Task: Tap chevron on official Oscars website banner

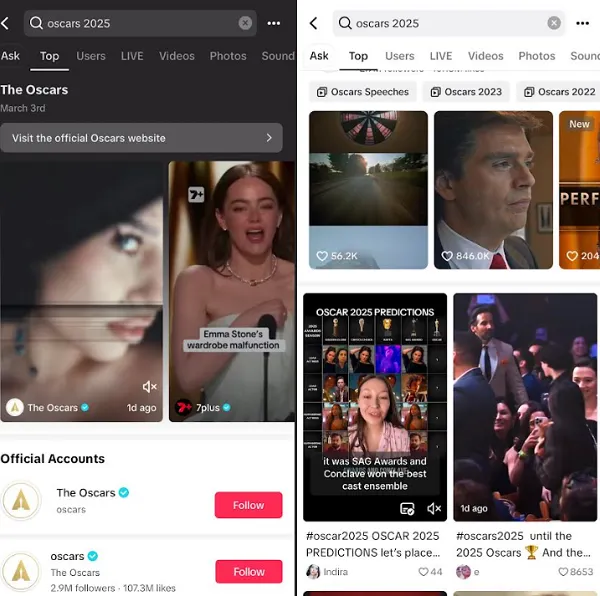Action: 269,138
